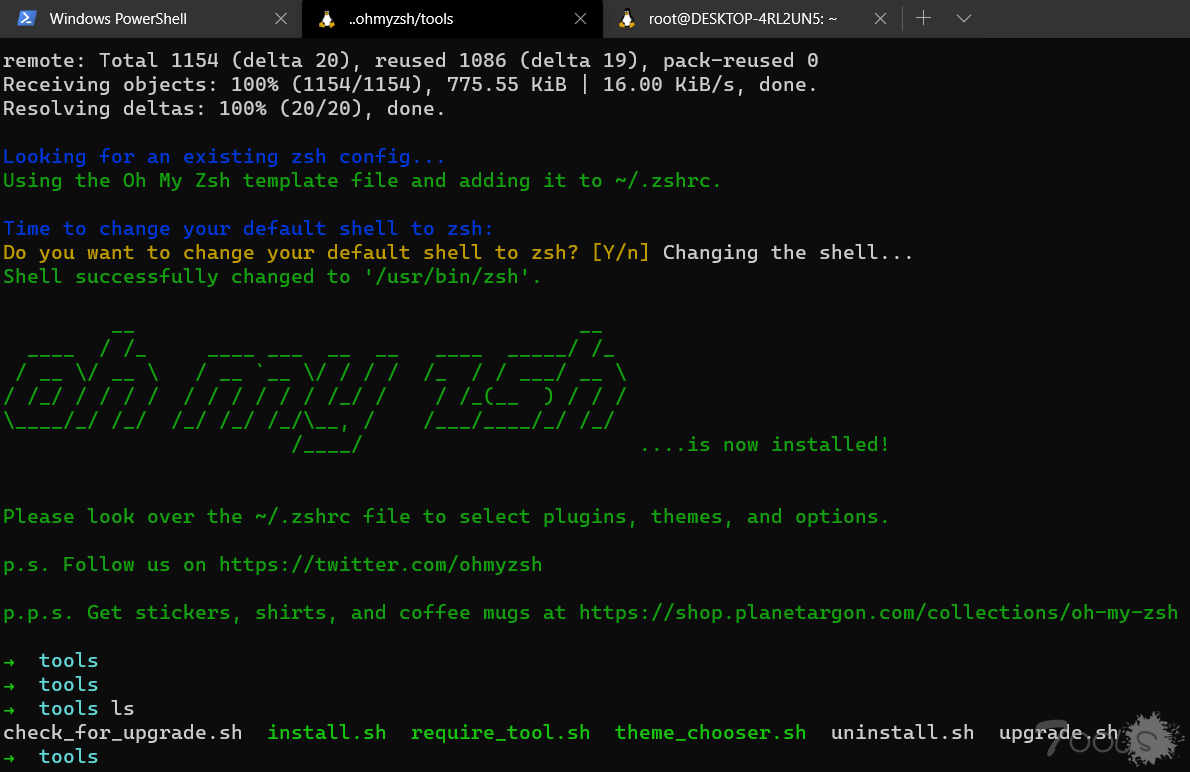Click the 'Using the Oh My Zsh template' line

(362, 181)
